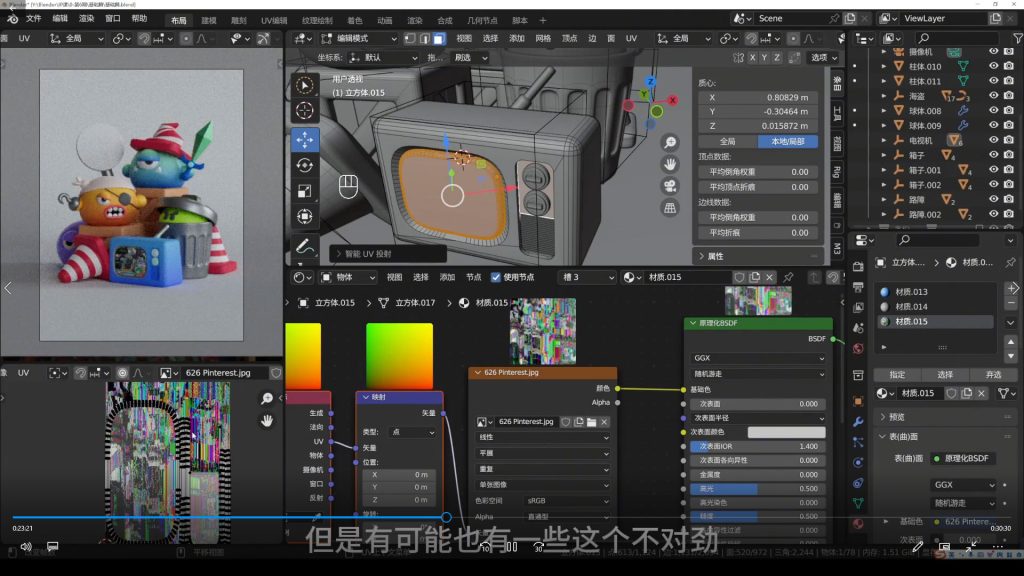Click the camera view icon in viewport
The width and height of the screenshot is (1024, 576).
pos(670,186)
